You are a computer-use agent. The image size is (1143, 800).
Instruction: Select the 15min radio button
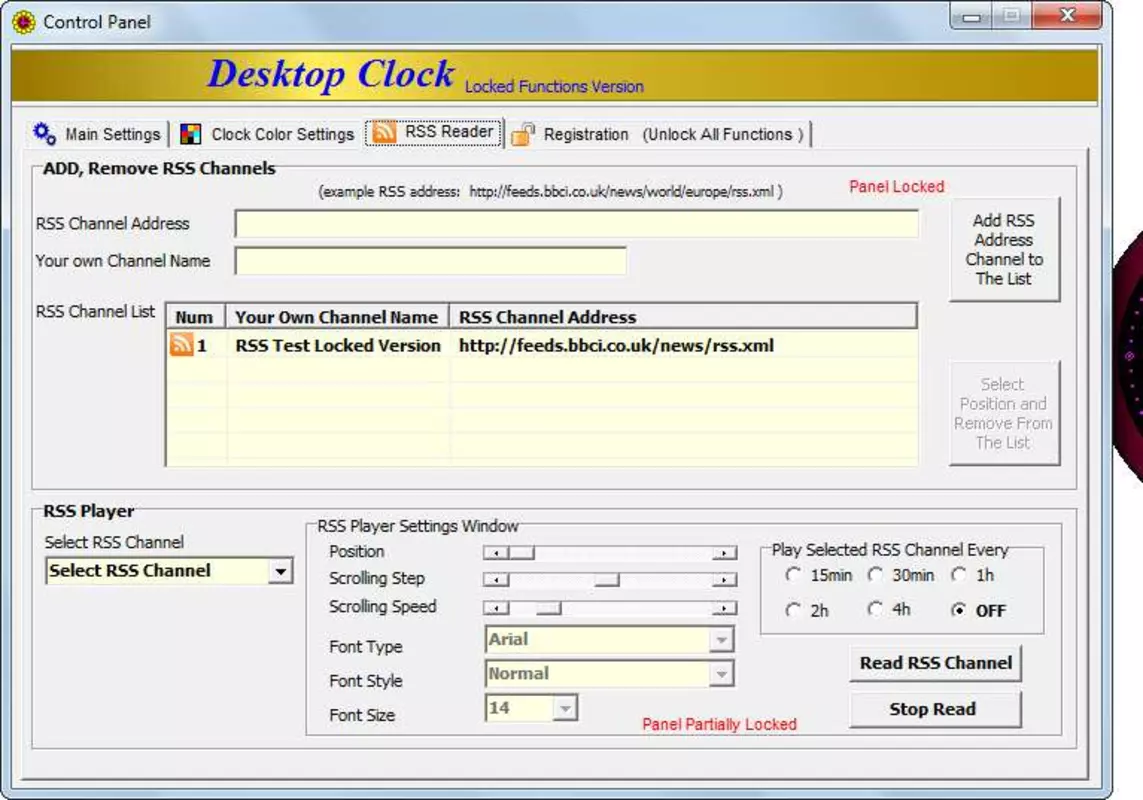pos(793,575)
